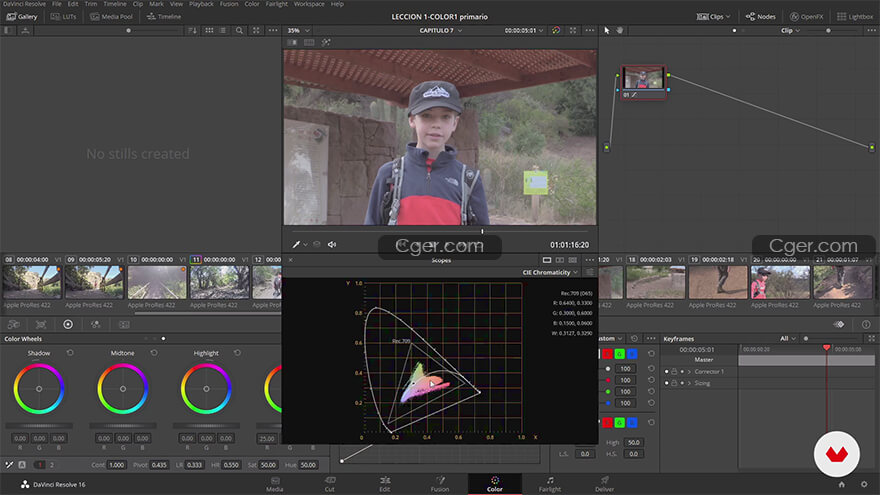
Task: Select the node graph hand pan tool
Action: pos(620,30)
